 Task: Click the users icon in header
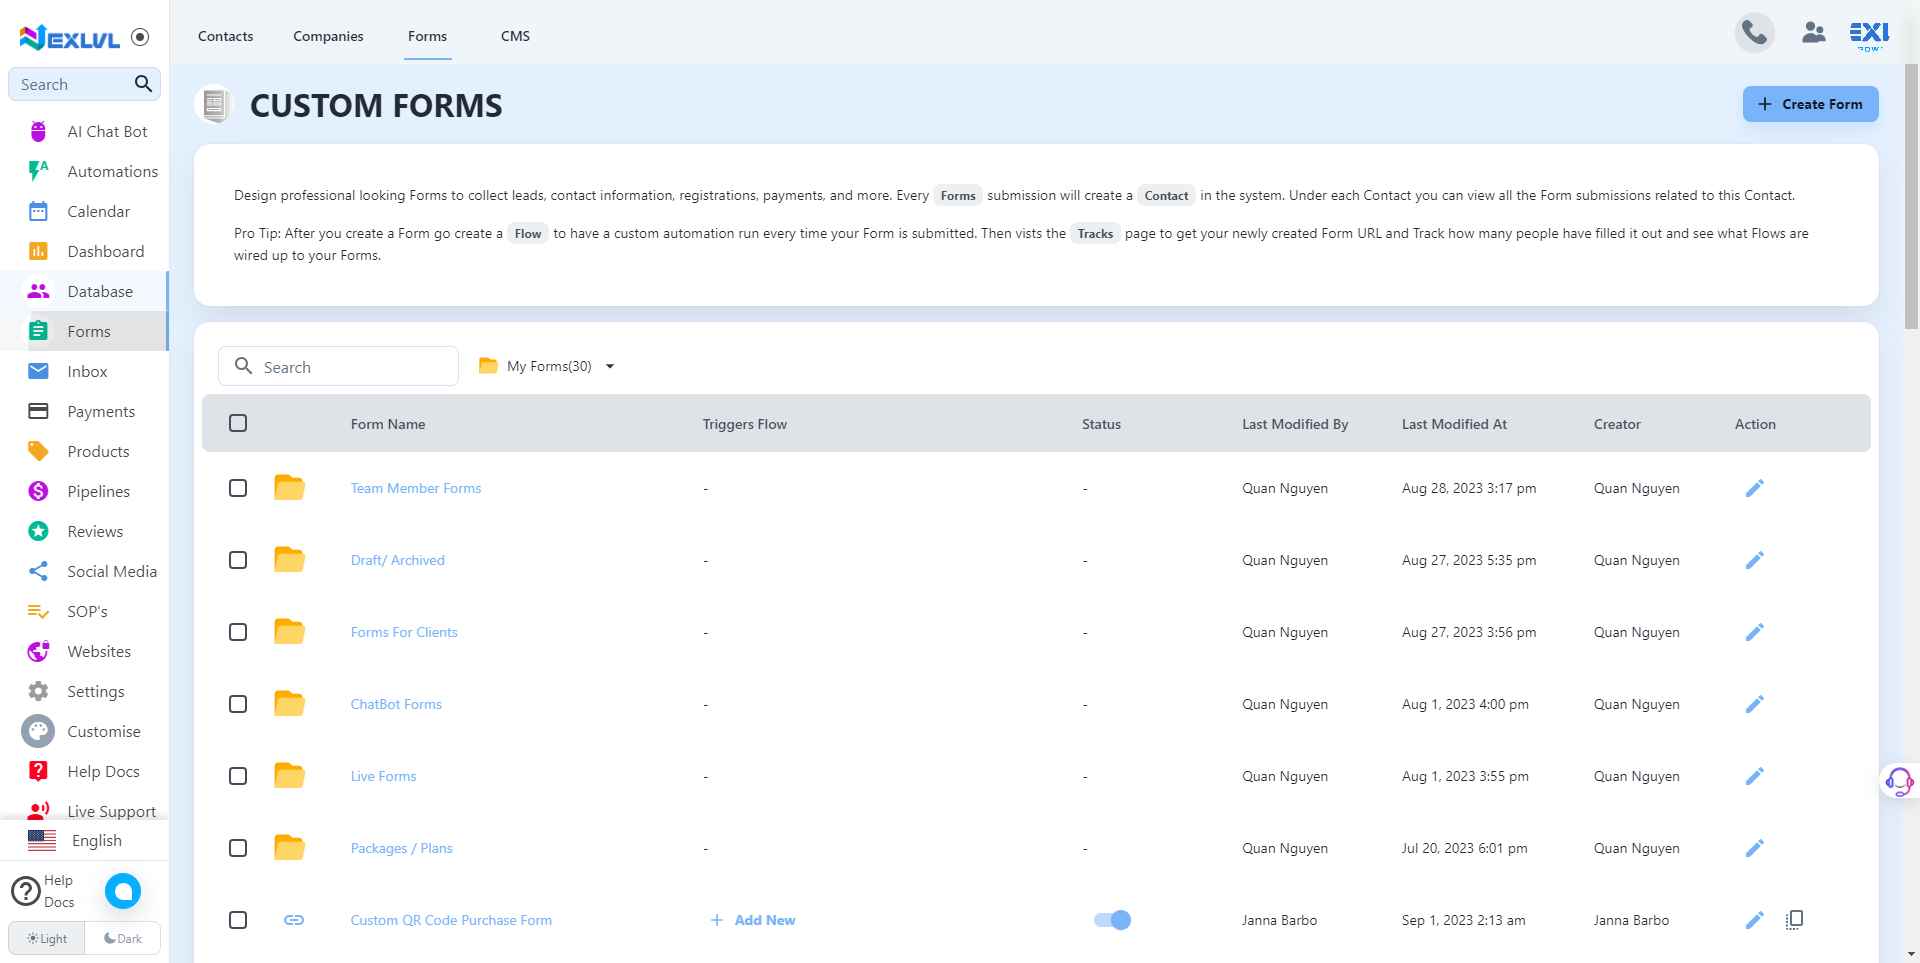[1813, 33]
